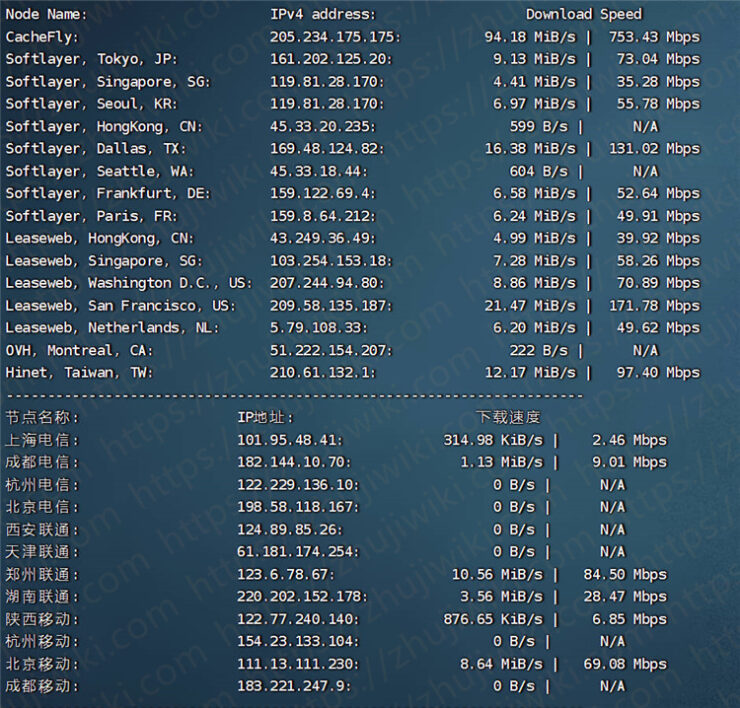Select IP address 161.202.125.20
The width and height of the screenshot is (740, 708).
click(331, 59)
